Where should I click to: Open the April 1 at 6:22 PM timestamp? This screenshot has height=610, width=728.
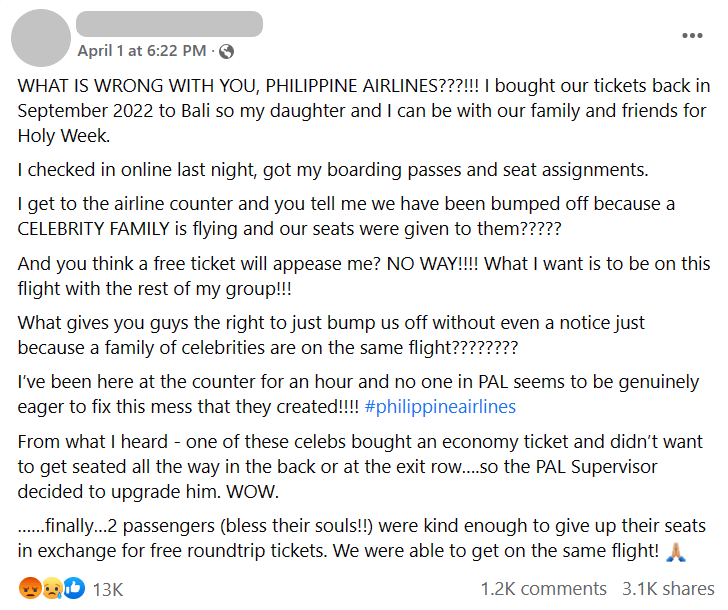(142, 51)
